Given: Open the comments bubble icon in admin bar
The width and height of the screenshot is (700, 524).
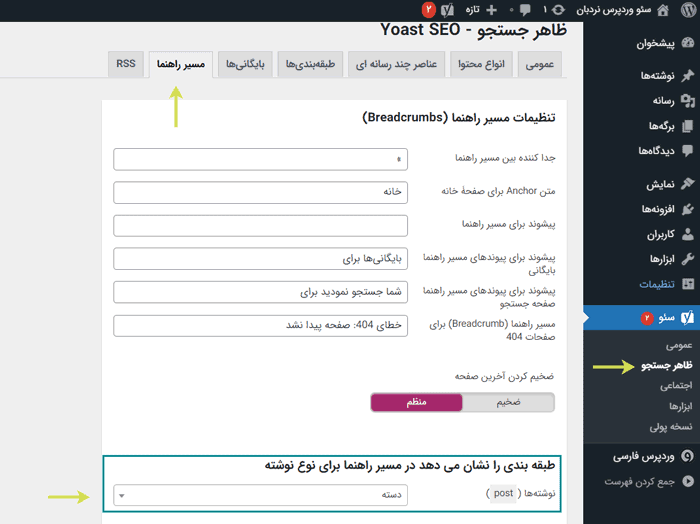Looking at the screenshot, I should click(x=525, y=10).
